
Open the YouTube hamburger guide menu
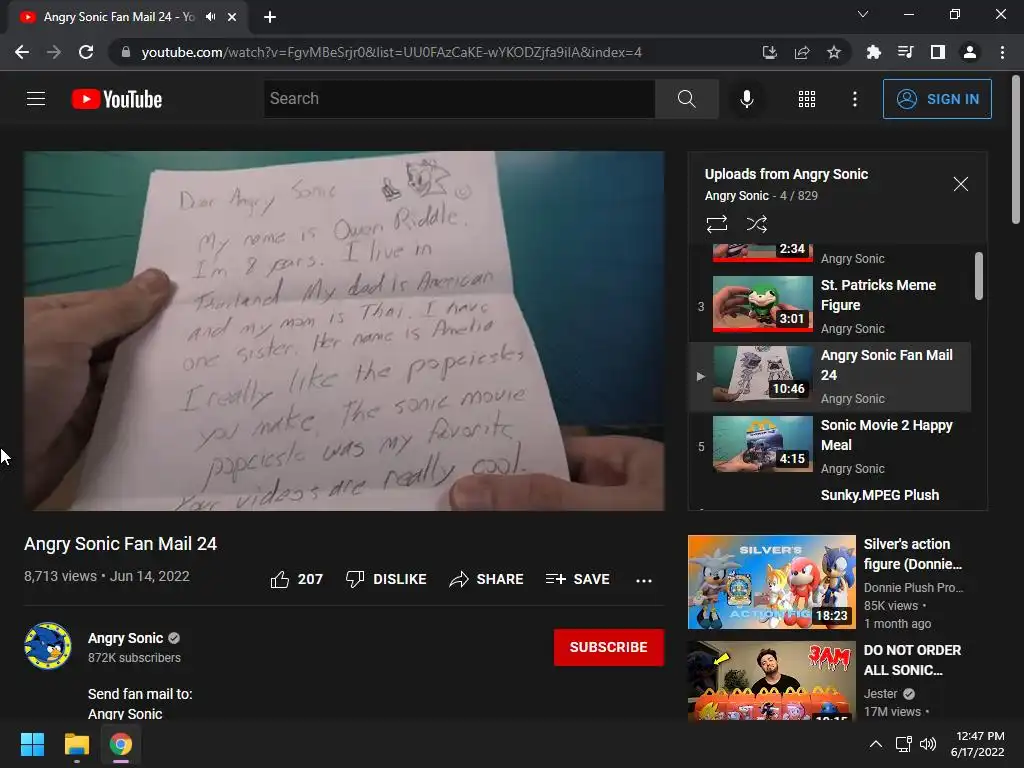pos(36,99)
